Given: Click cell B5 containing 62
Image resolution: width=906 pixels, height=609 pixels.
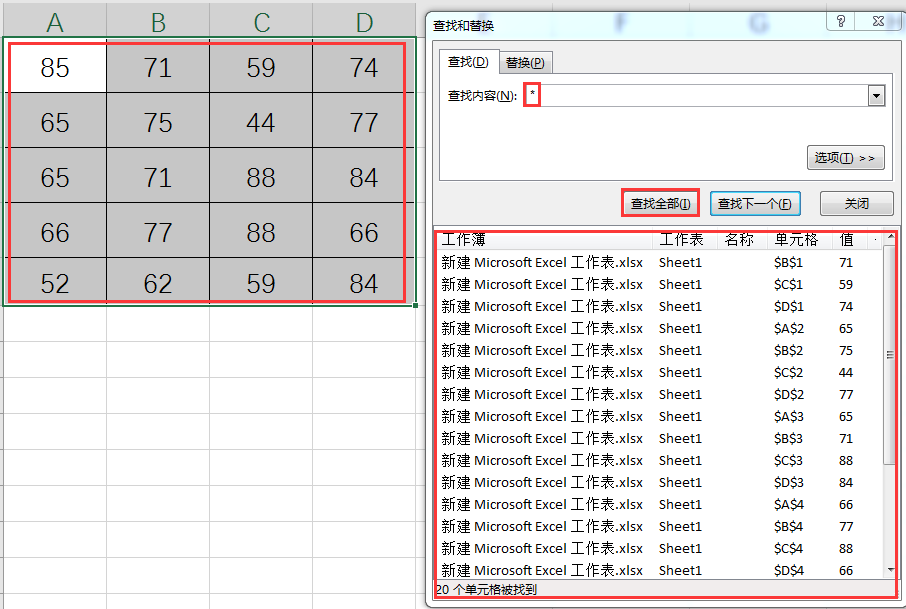Looking at the screenshot, I should [x=158, y=281].
